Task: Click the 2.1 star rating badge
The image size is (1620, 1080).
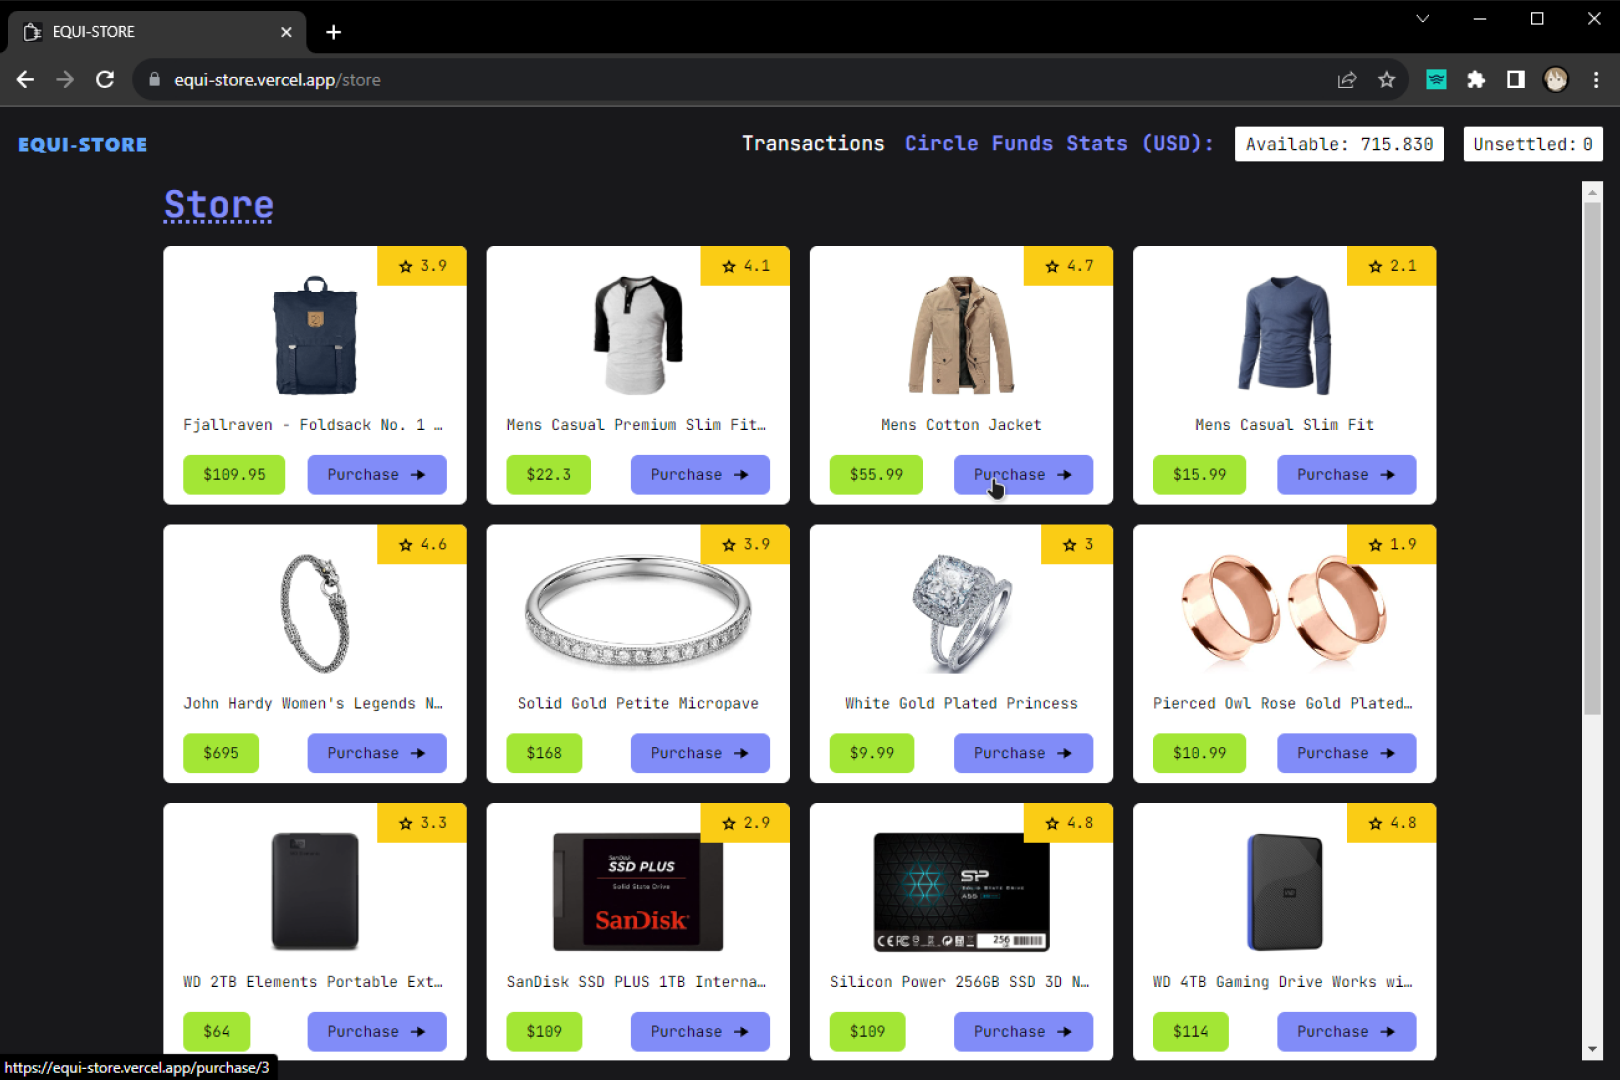Action: point(1391,266)
